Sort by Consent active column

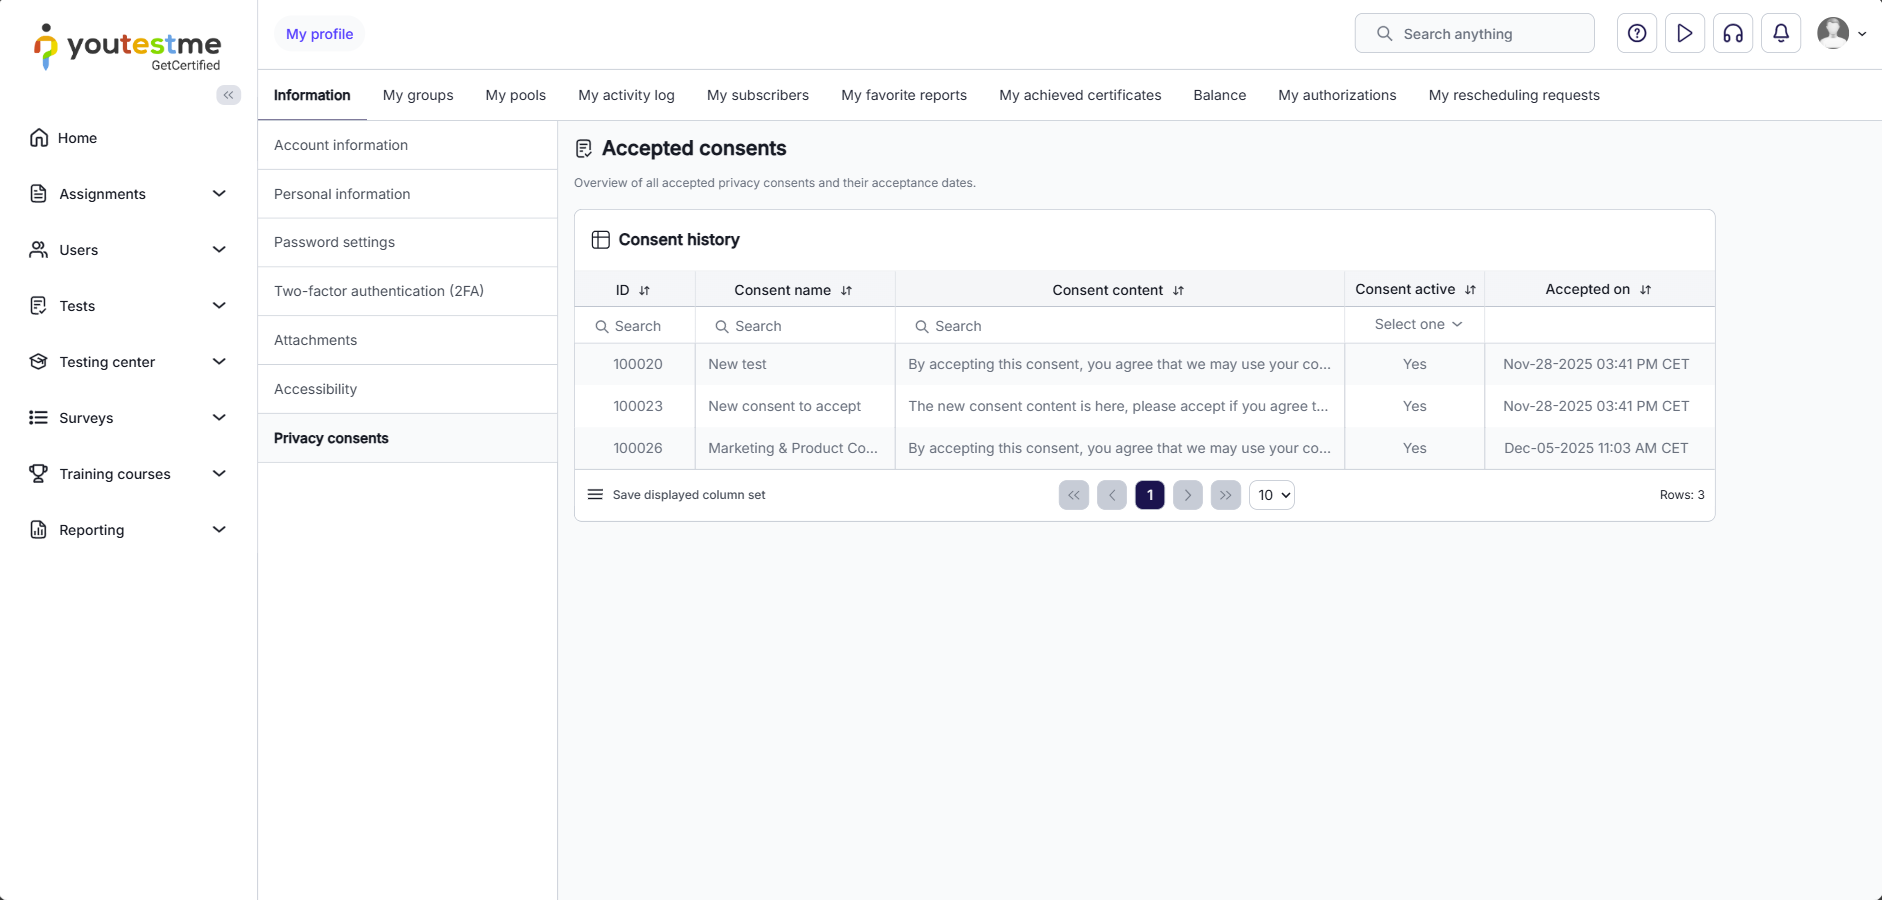pos(1470,289)
